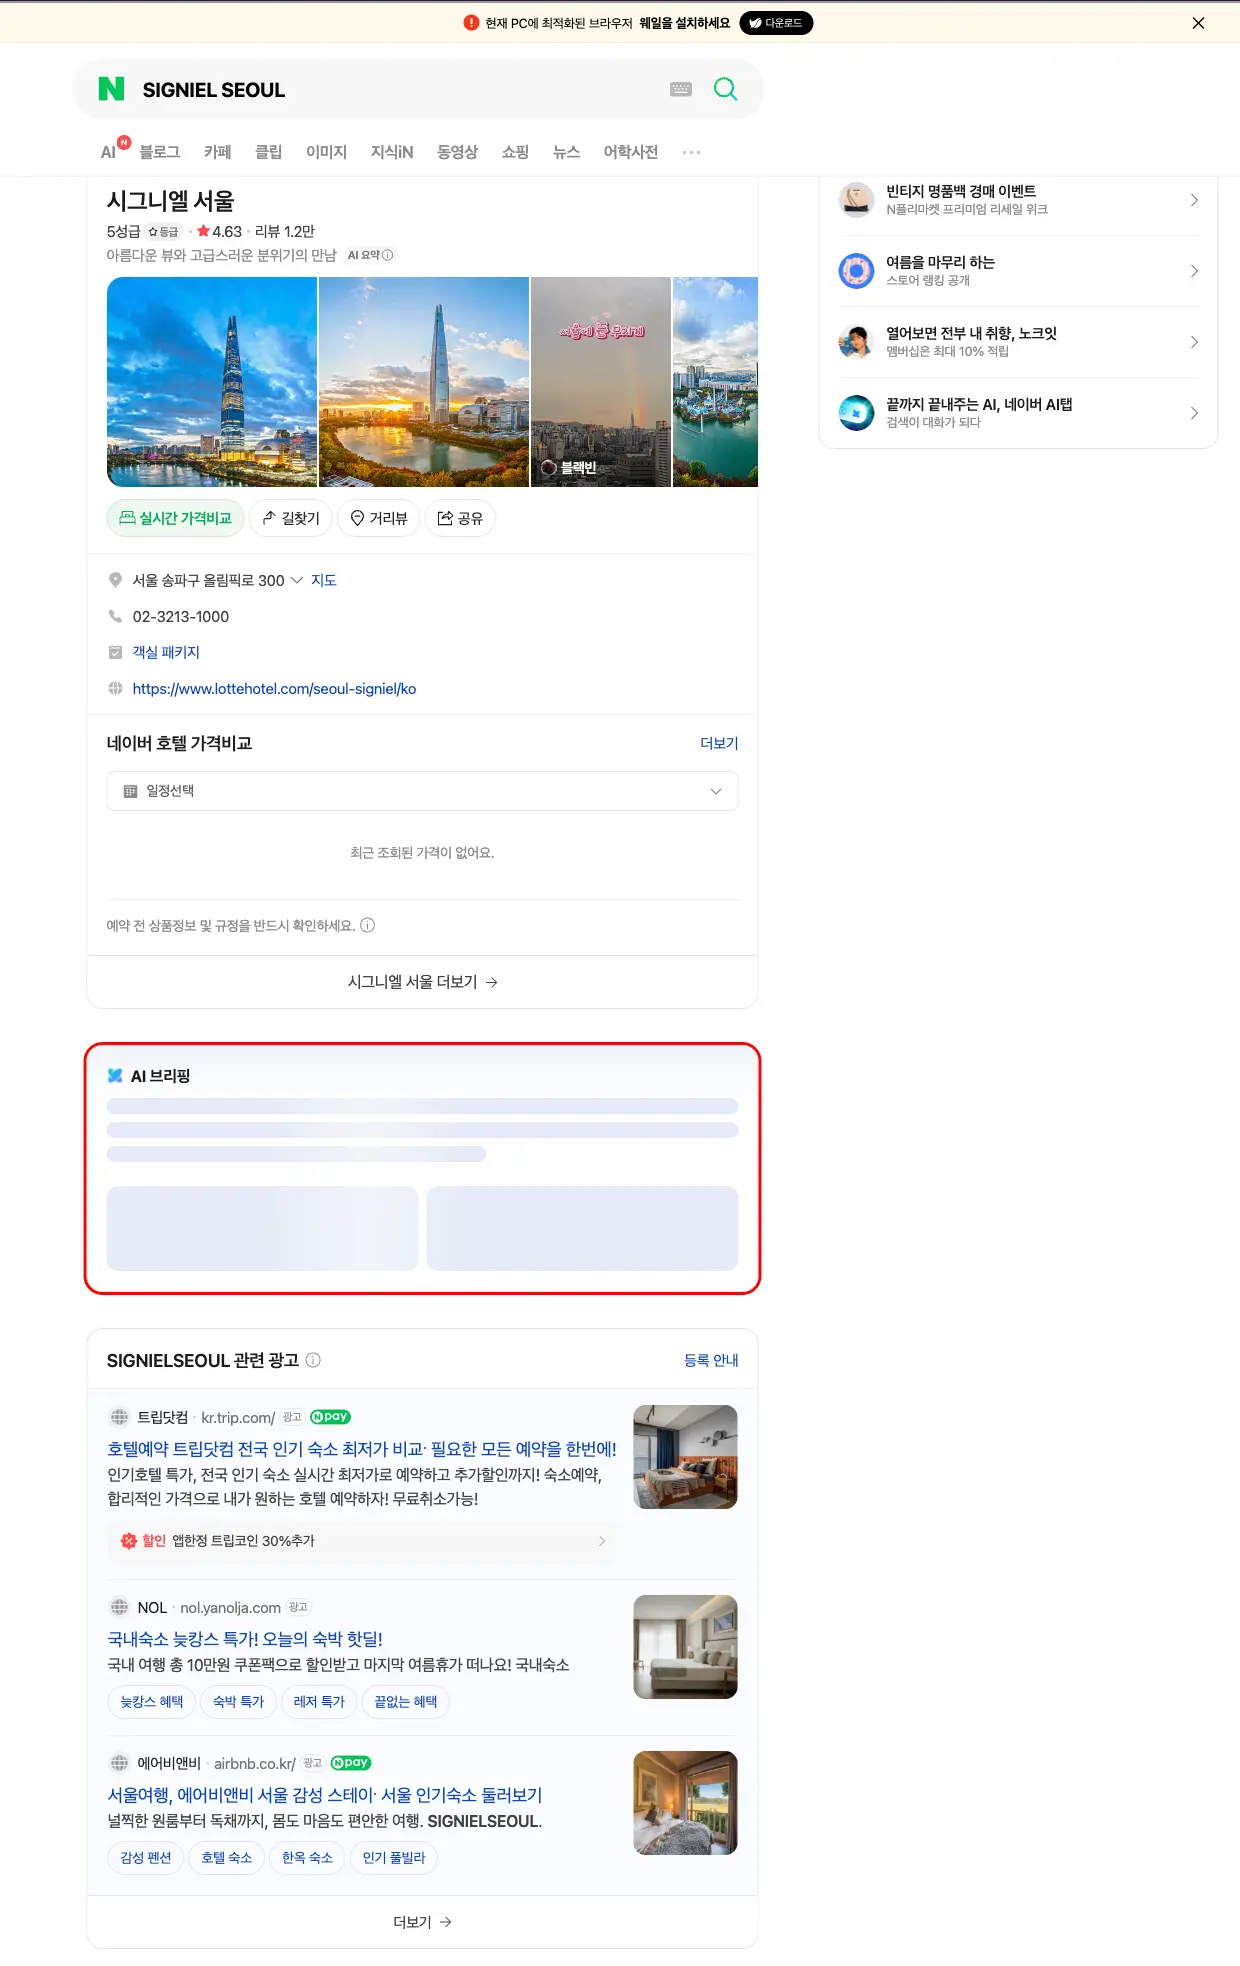1240x1966 pixels.
Task: Expand the address 올림픽로 300 chevron
Action: click(297, 580)
